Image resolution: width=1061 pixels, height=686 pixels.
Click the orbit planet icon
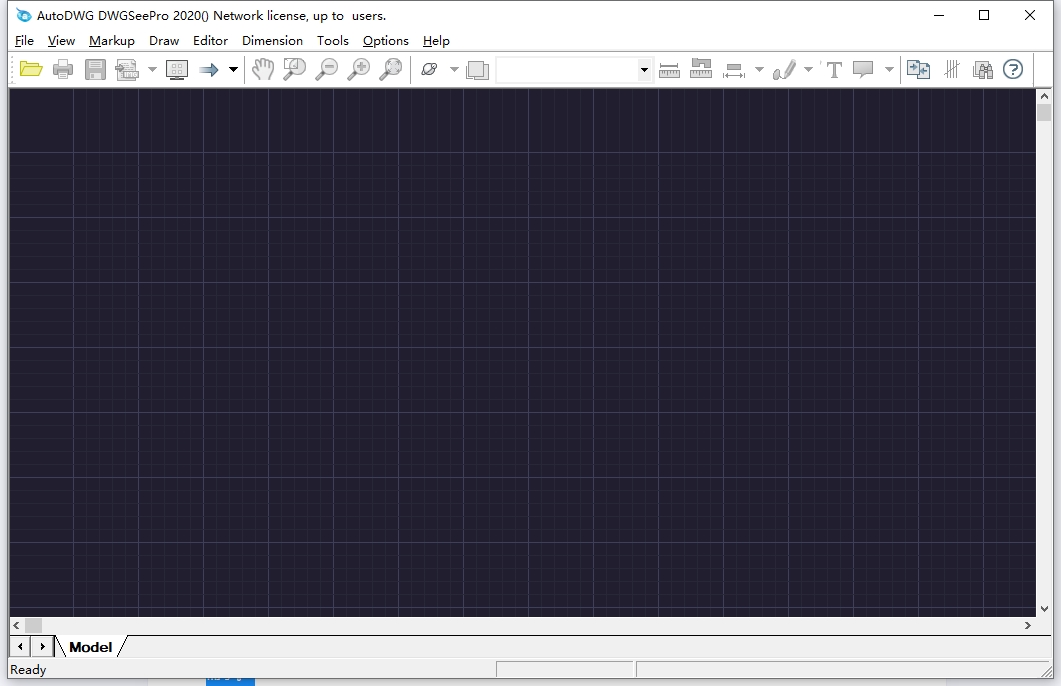tap(429, 69)
